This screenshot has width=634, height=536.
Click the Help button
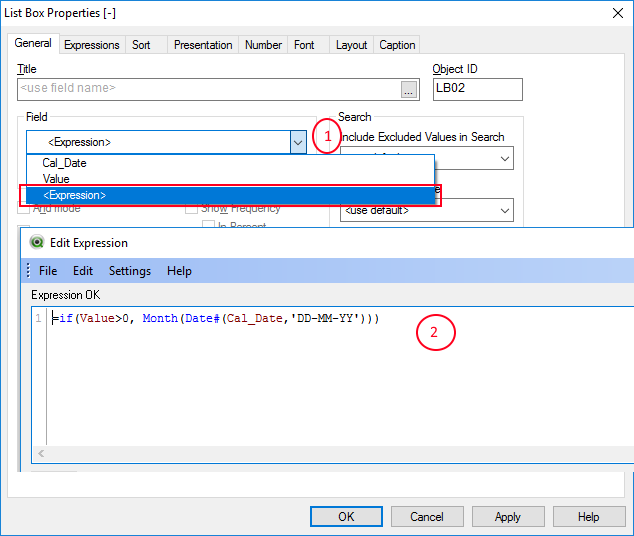588,517
